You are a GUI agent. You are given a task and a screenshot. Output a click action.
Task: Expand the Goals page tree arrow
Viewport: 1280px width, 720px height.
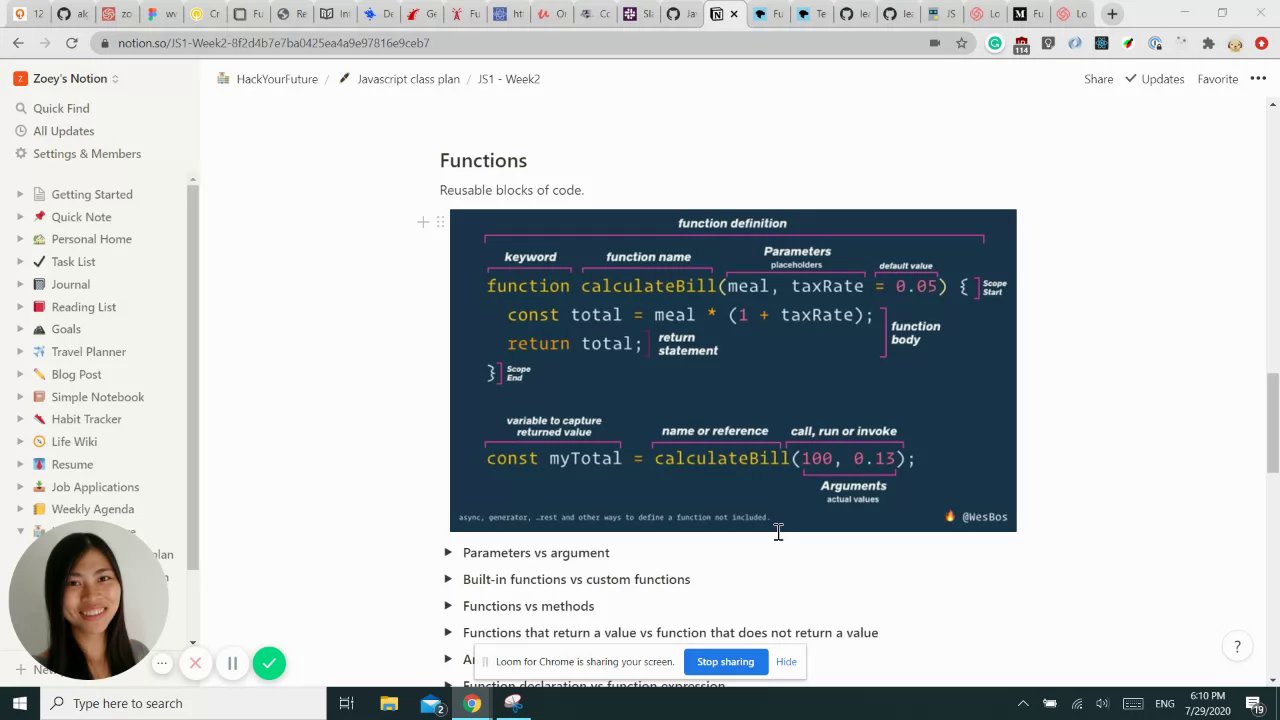click(20, 329)
